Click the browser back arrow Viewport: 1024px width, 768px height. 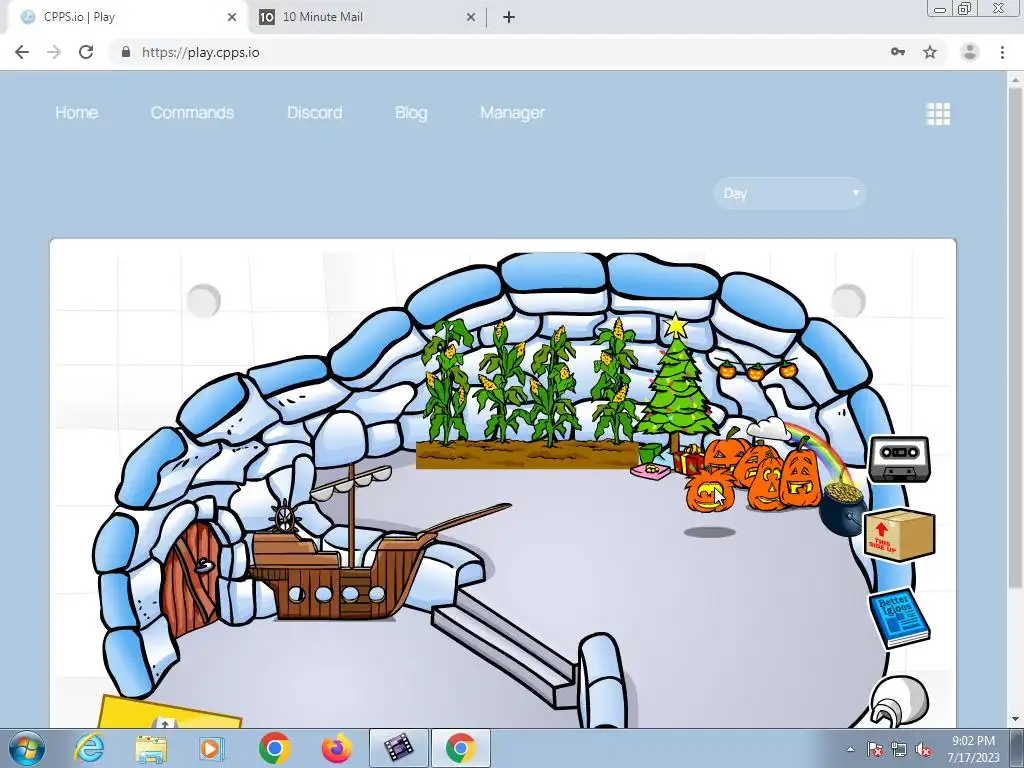[22, 52]
